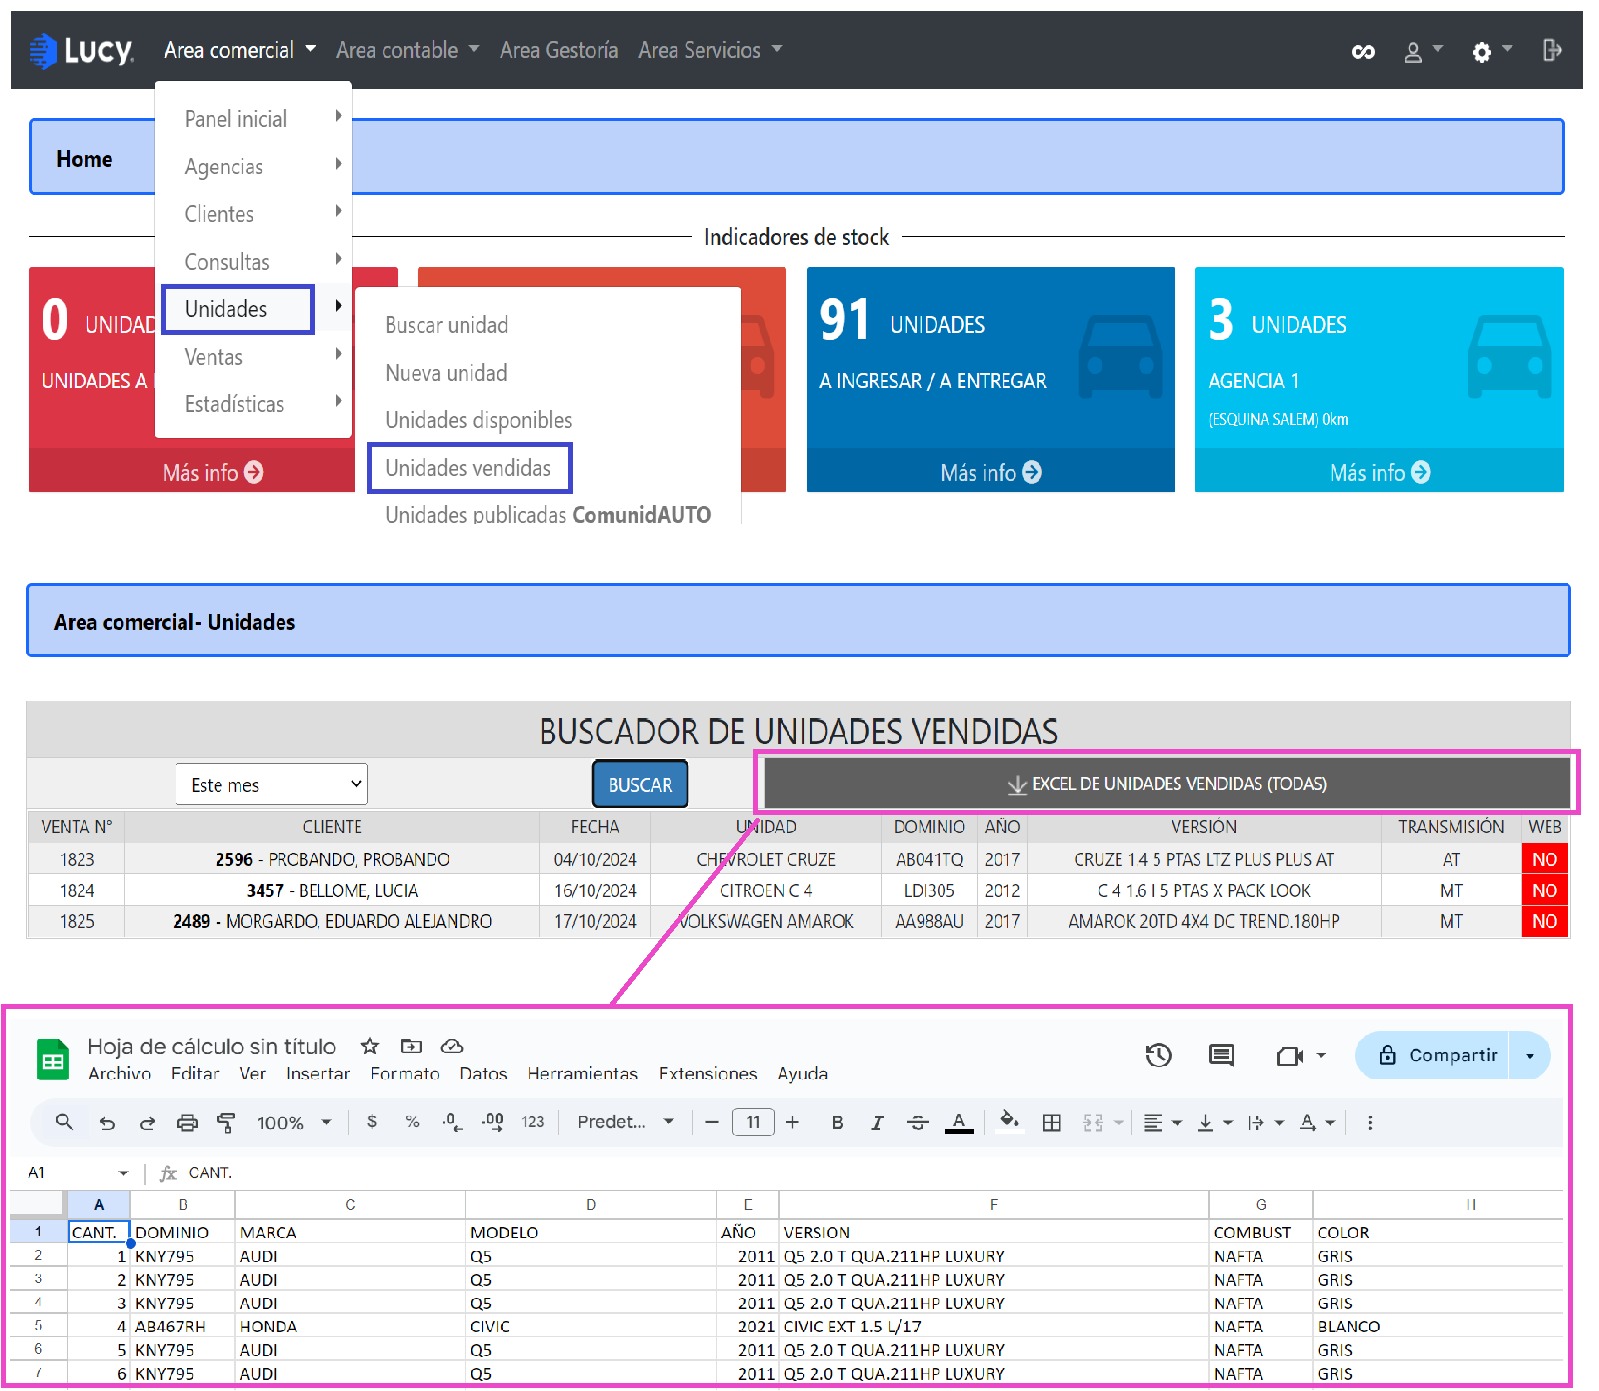Image resolution: width=1599 pixels, height=1391 pixels.
Task: Open the 123 number format menu
Action: click(533, 1122)
